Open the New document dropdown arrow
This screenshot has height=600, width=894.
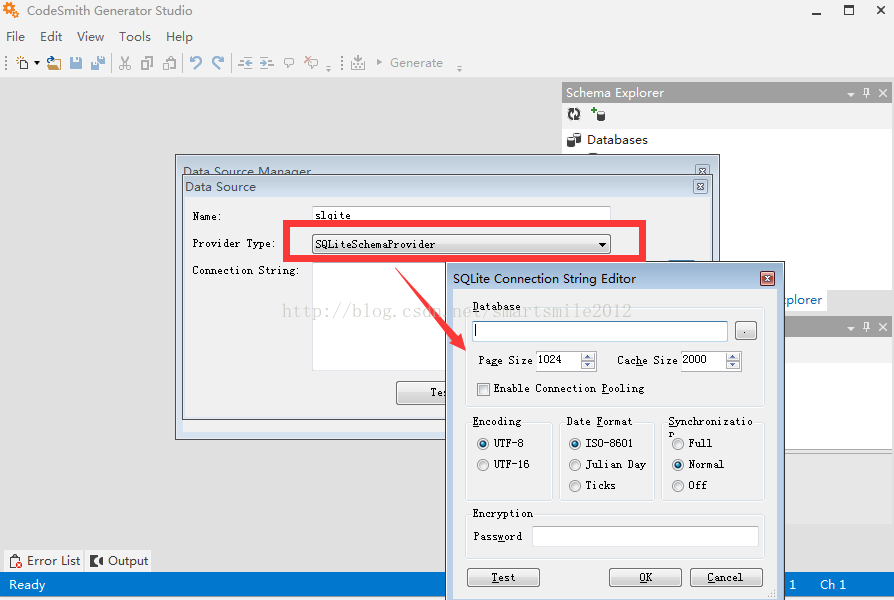coord(37,63)
